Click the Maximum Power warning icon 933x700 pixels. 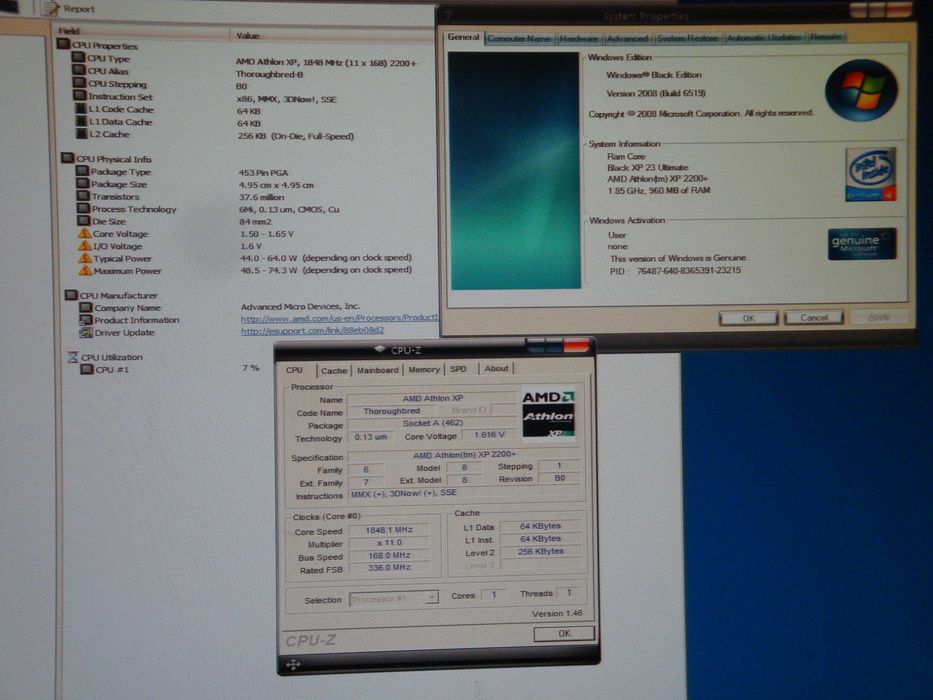(x=85, y=270)
